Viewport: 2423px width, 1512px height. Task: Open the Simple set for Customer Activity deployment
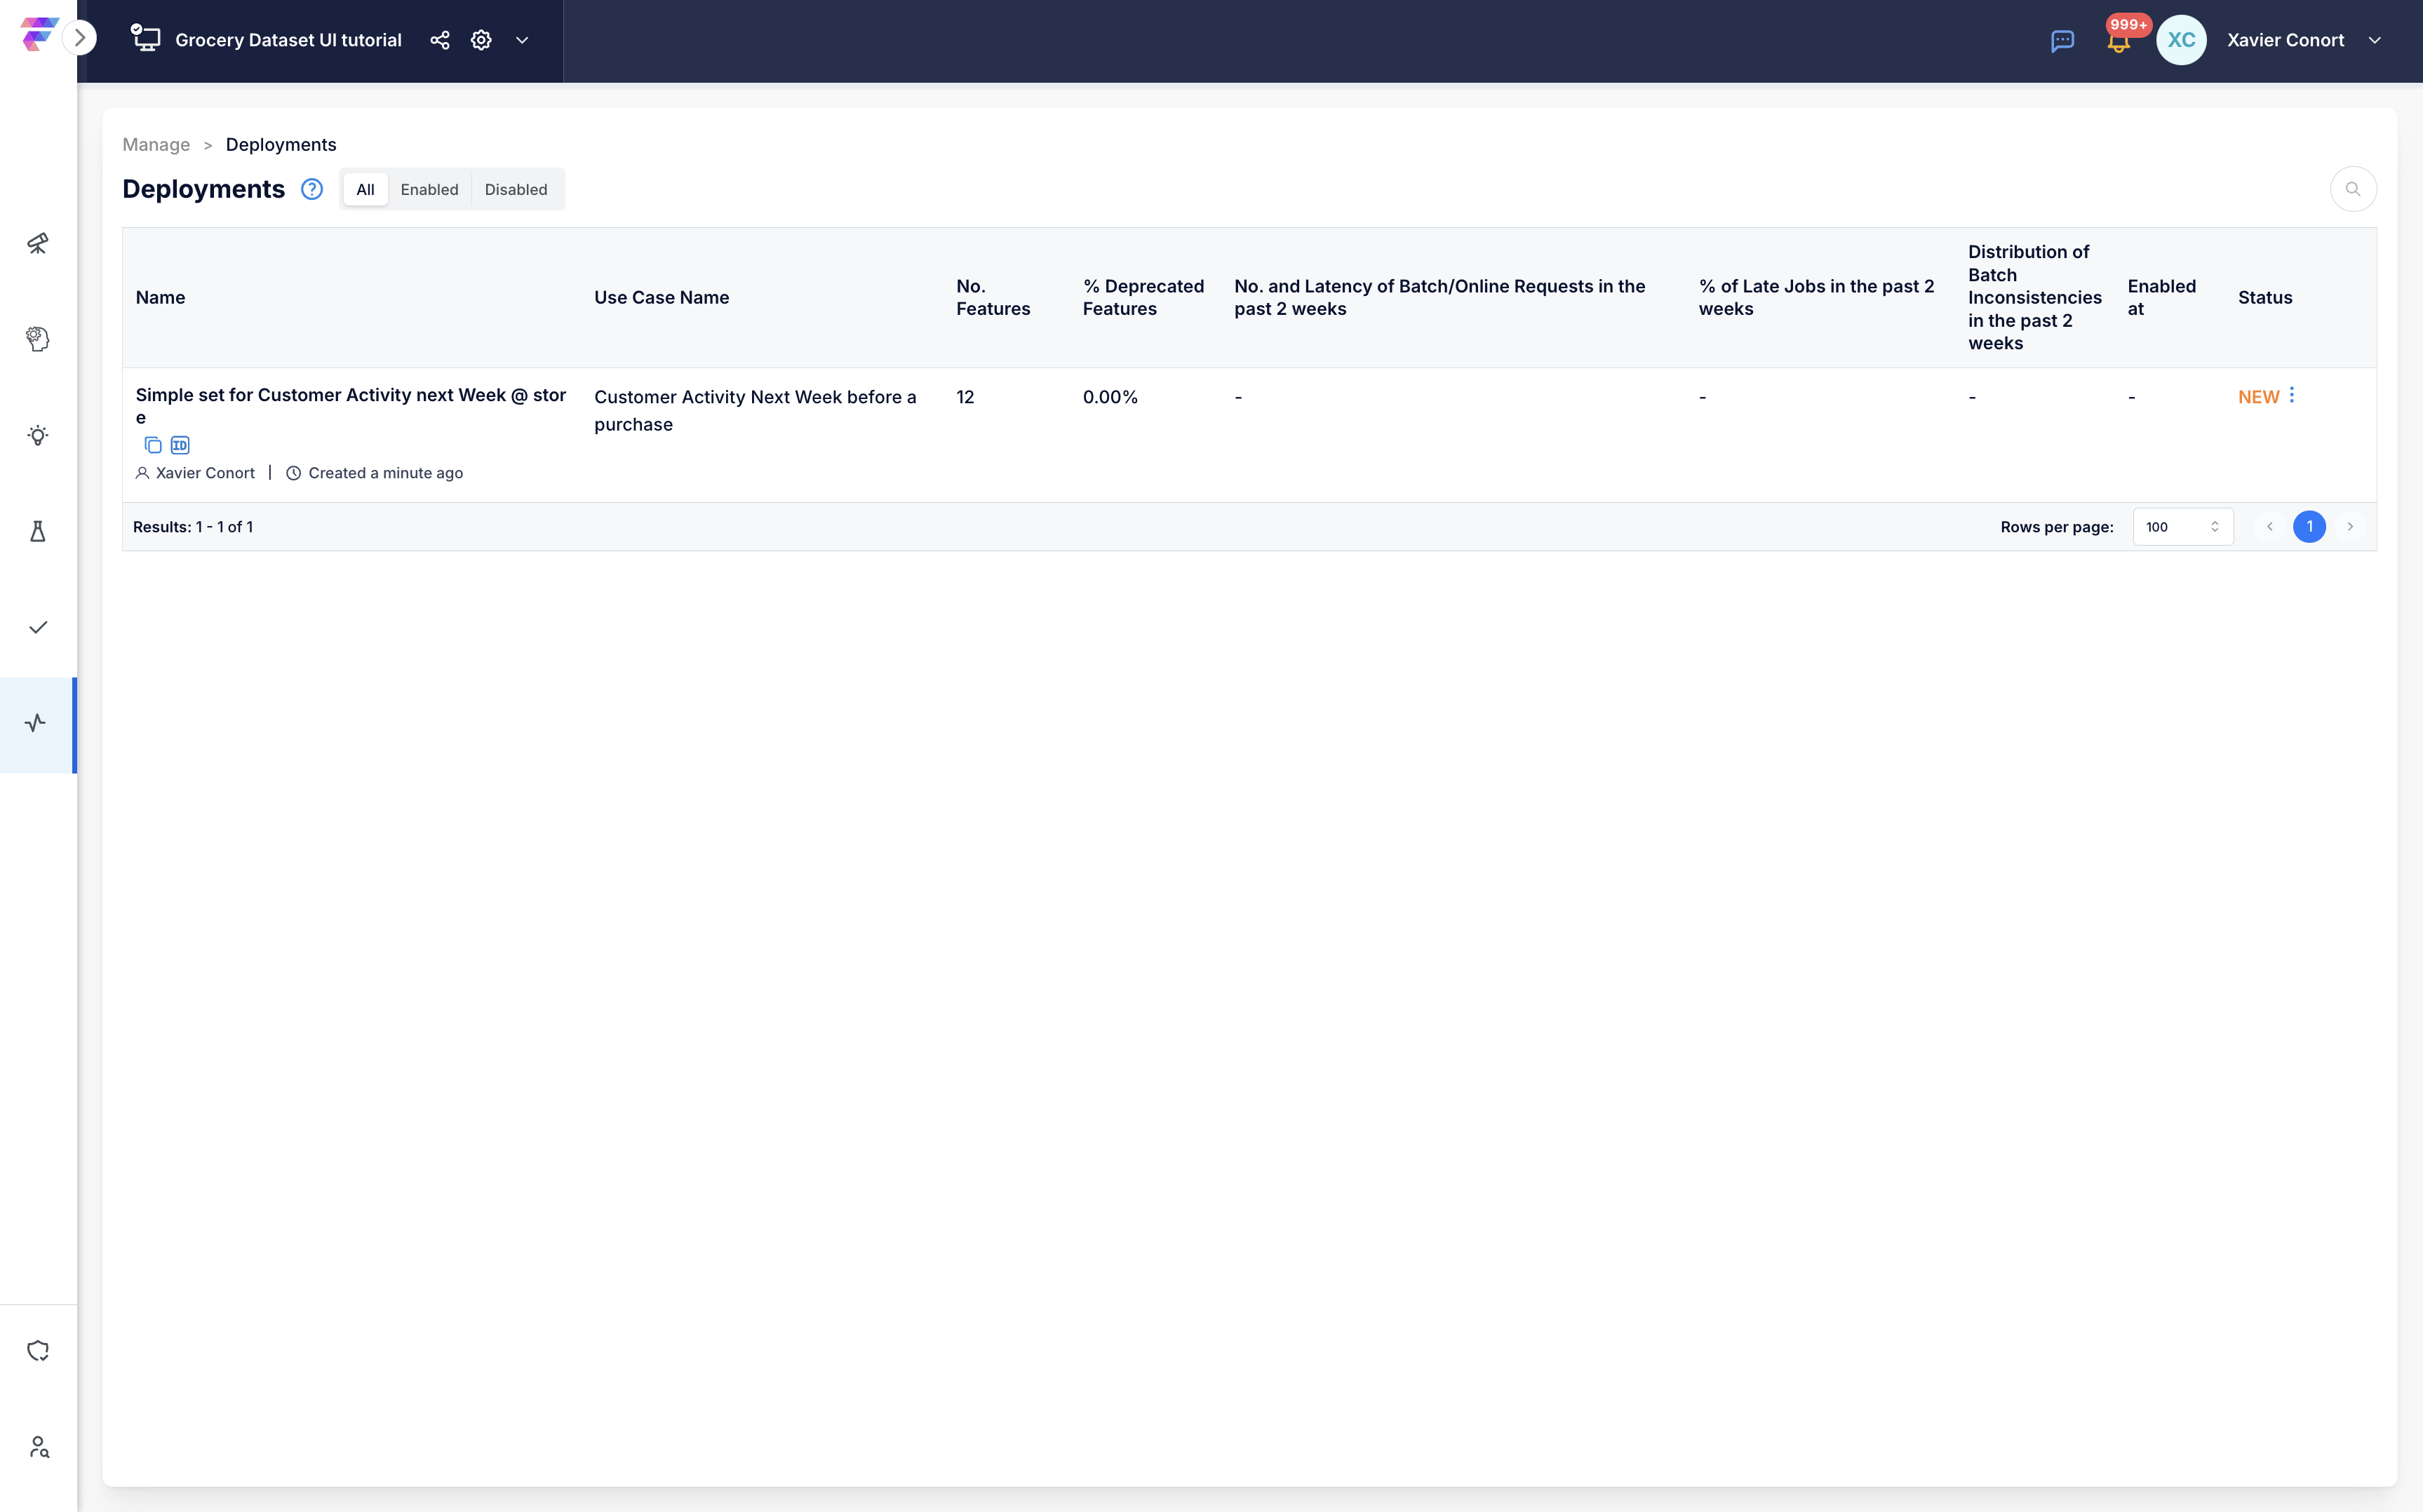351,405
